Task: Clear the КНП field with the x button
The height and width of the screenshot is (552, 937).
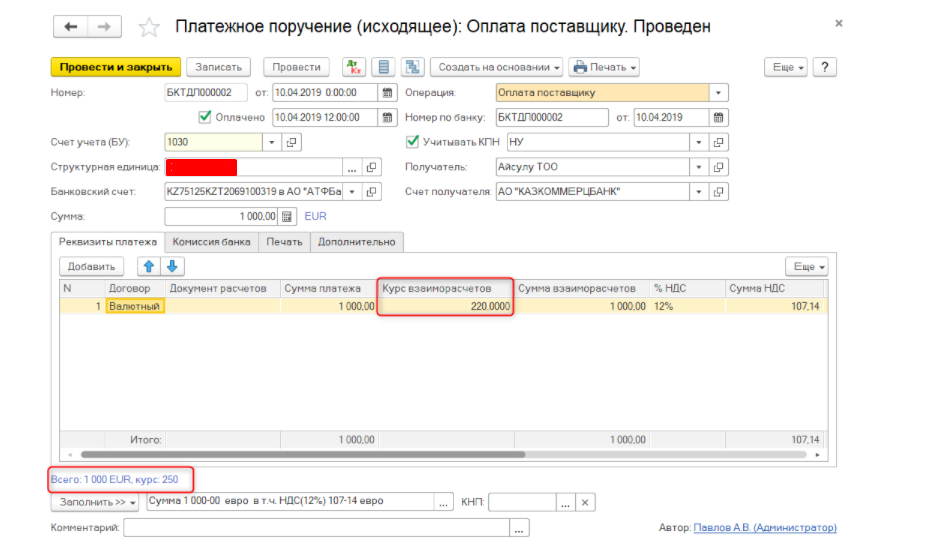Action: (x=585, y=502)
